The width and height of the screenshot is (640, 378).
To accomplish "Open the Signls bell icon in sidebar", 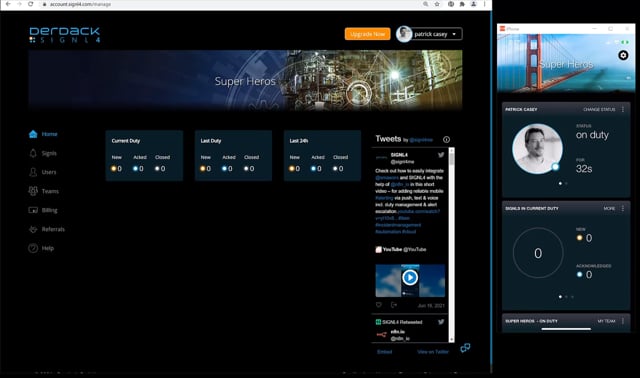I will coord(33,153).
